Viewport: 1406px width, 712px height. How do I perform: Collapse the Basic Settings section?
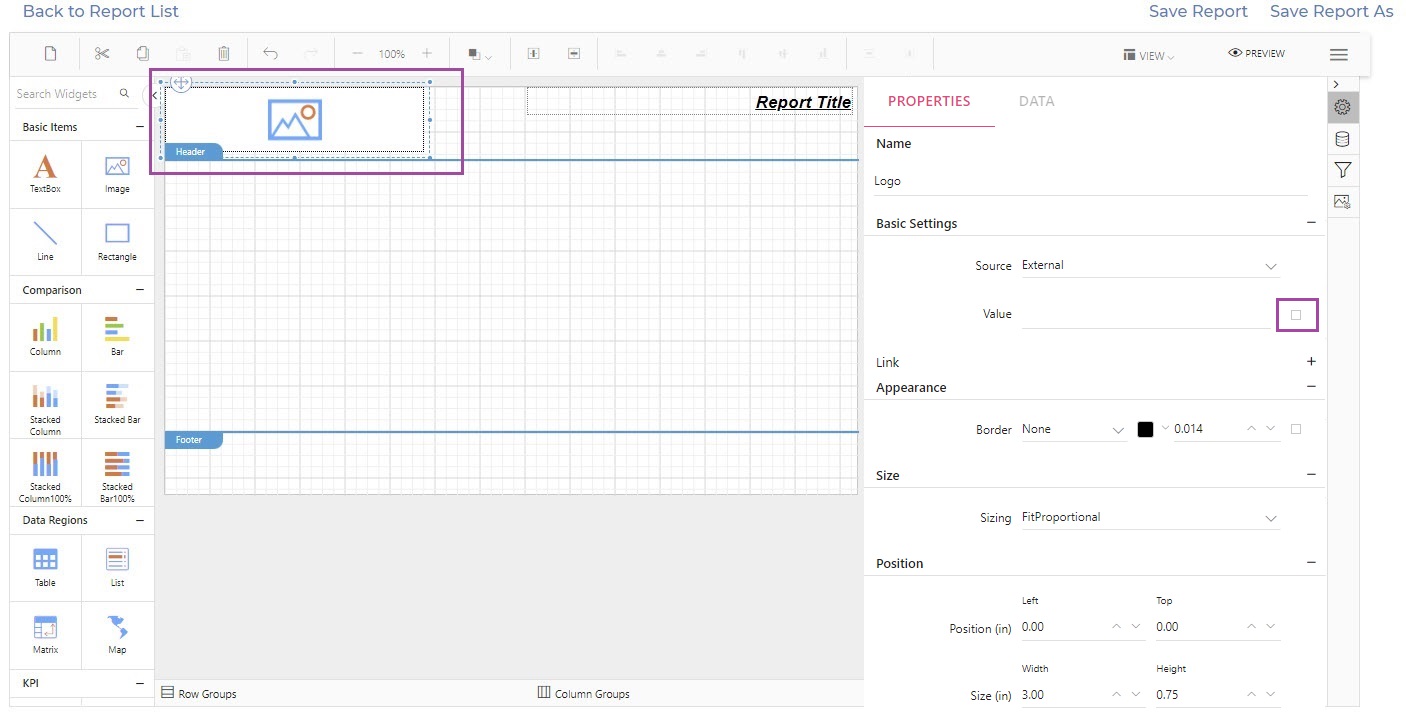pos(1311,223)
